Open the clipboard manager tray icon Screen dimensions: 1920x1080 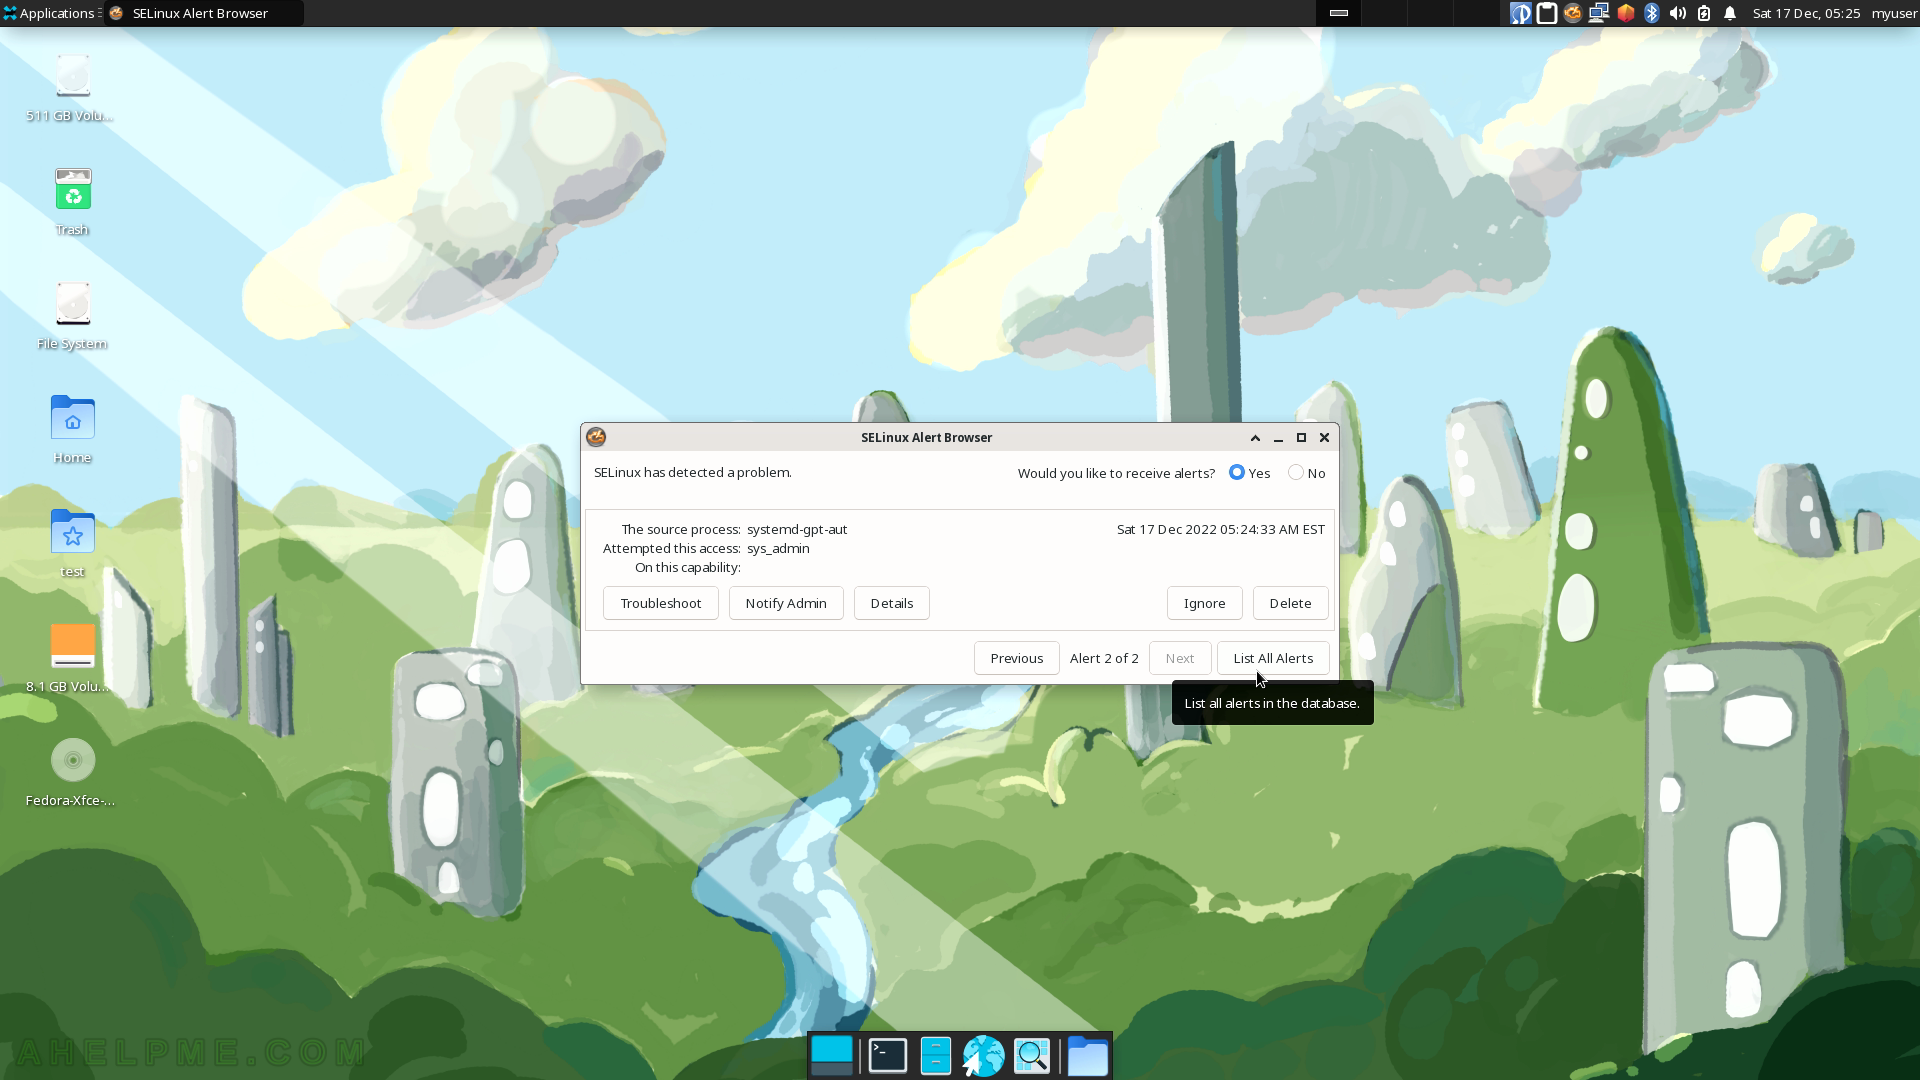click(1546, 13)
